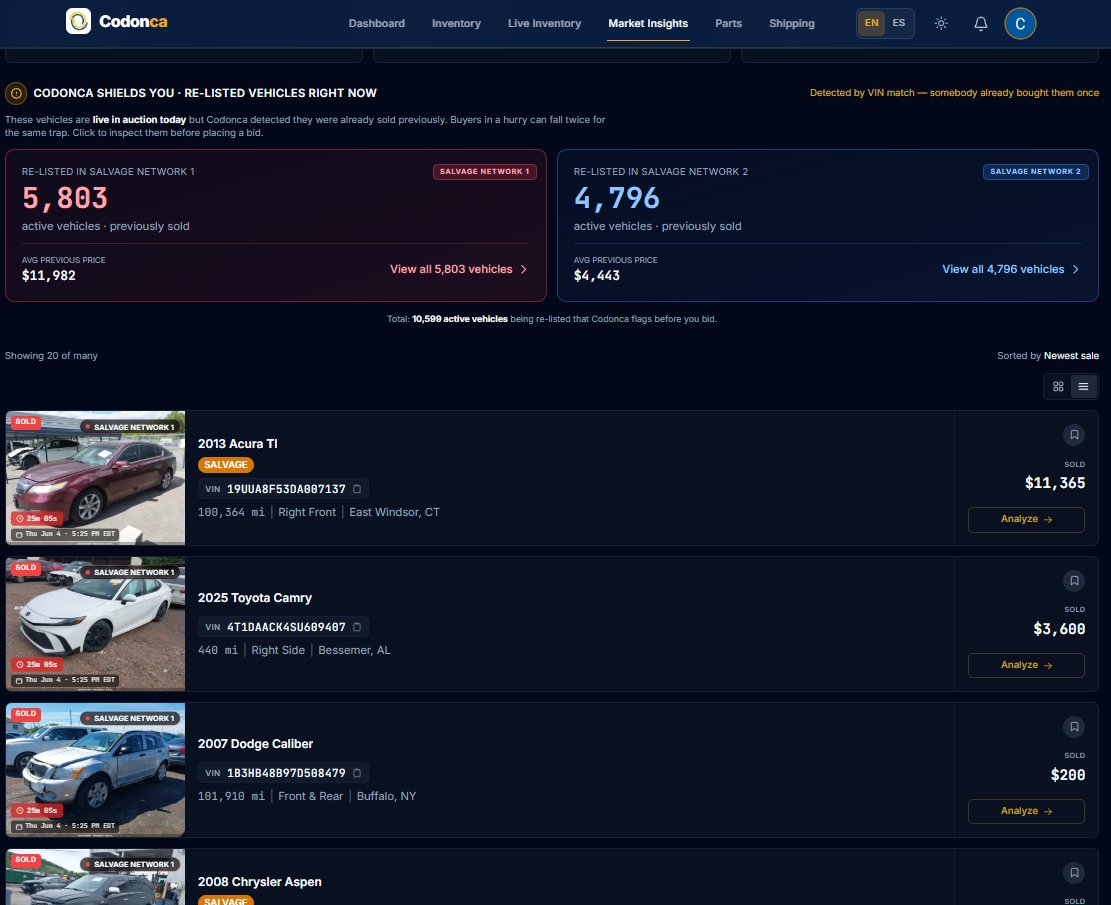The image size is (1111, 905).
Task: Toggle the light/dark theme sun icon
Action: [x=941, y=23]
